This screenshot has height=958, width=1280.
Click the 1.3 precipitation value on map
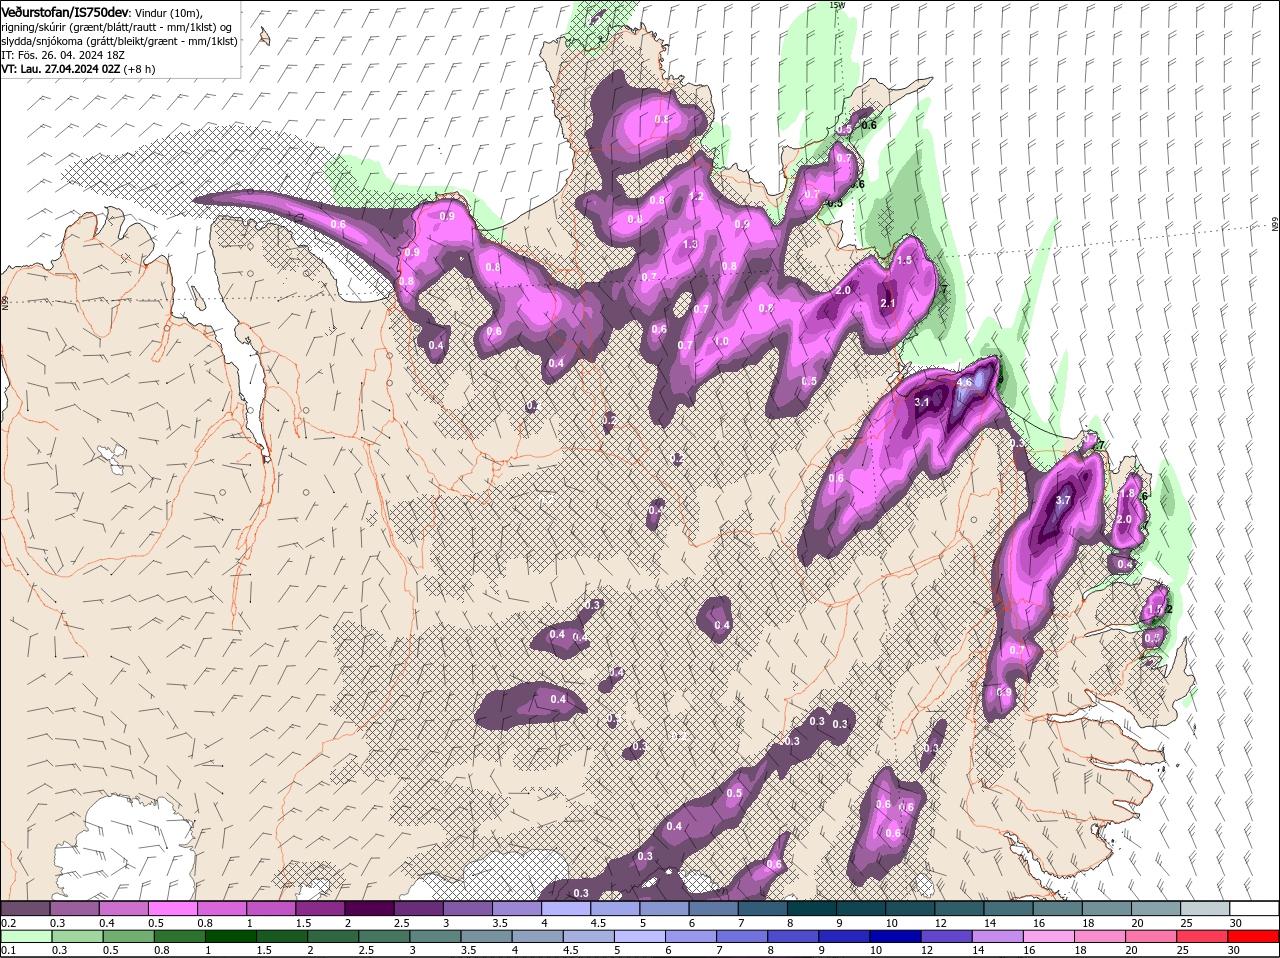pyautogui.click(x=690, y=244)
